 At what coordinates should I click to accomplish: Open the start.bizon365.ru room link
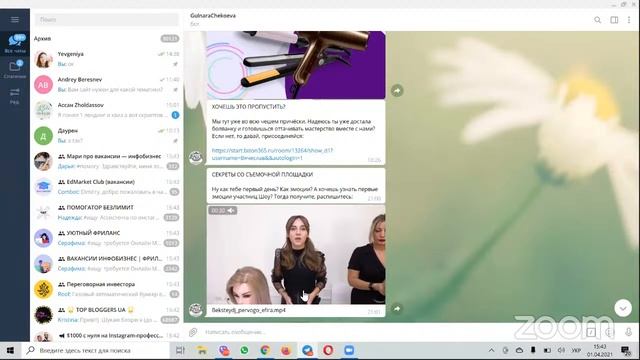(x=272, y=154)
